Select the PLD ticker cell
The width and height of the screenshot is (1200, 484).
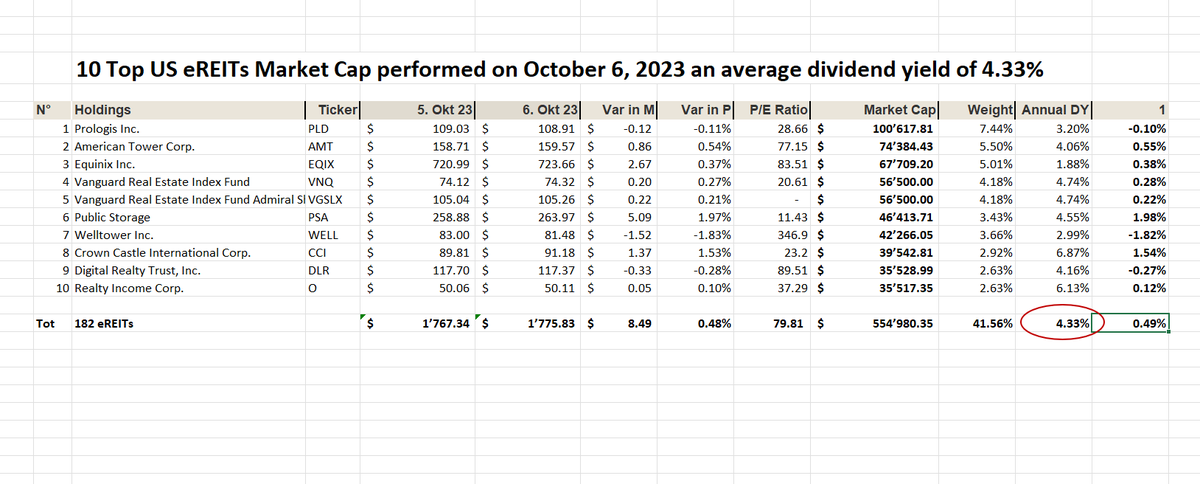(x=319, y=129)
